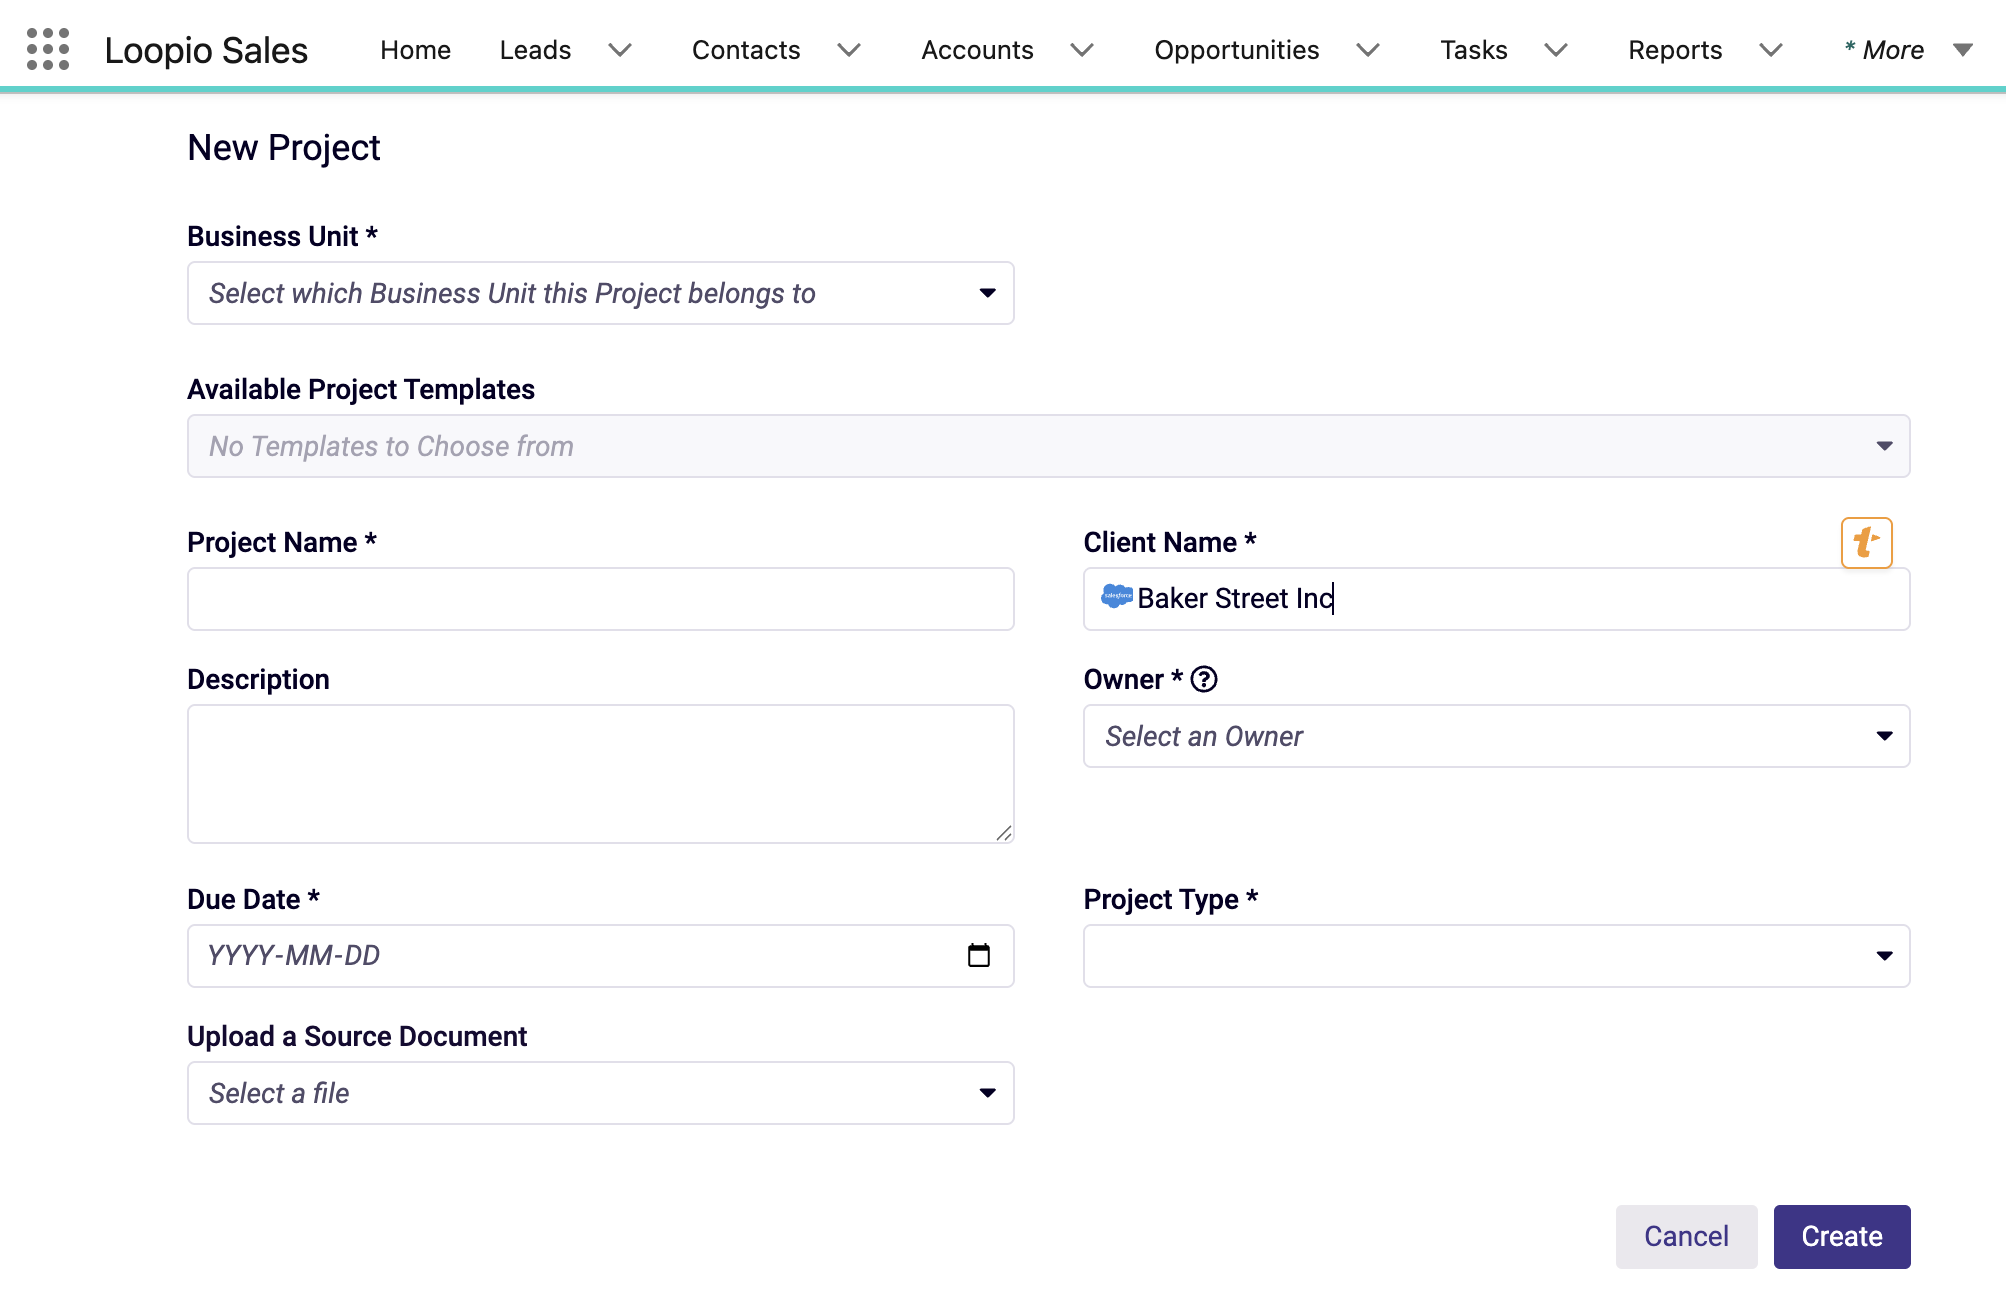
Task: Open the Project Type dropdown
Action: click(1497, 956)
